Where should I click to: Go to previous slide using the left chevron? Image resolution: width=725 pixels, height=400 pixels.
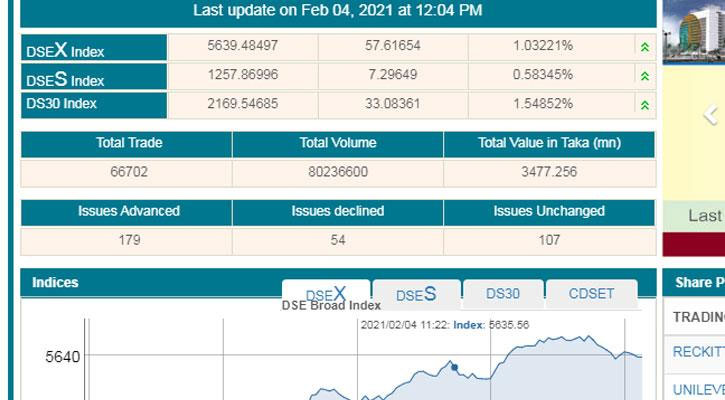tap(710, 114)
